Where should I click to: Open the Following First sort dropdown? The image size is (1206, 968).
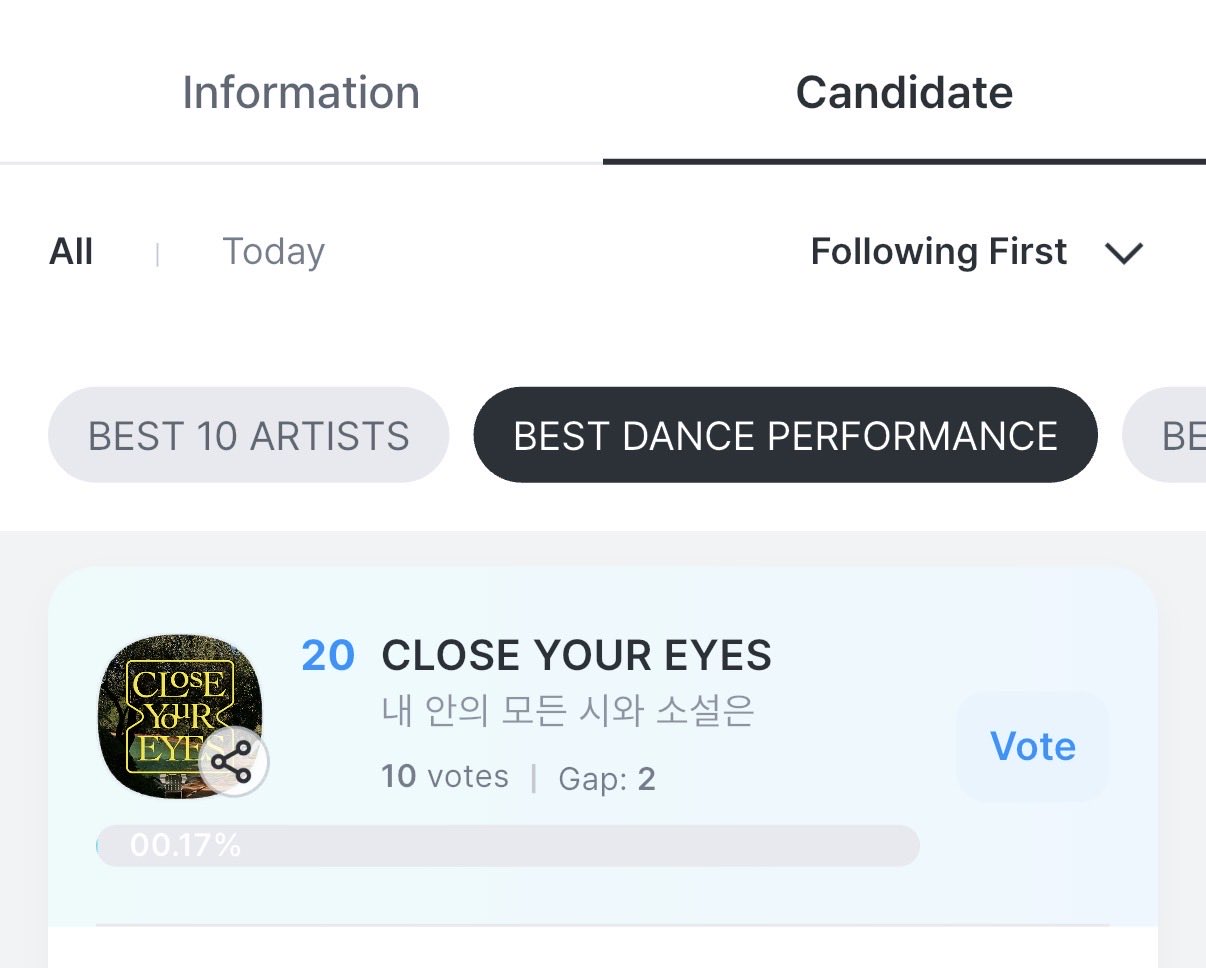tap(939, 252)
